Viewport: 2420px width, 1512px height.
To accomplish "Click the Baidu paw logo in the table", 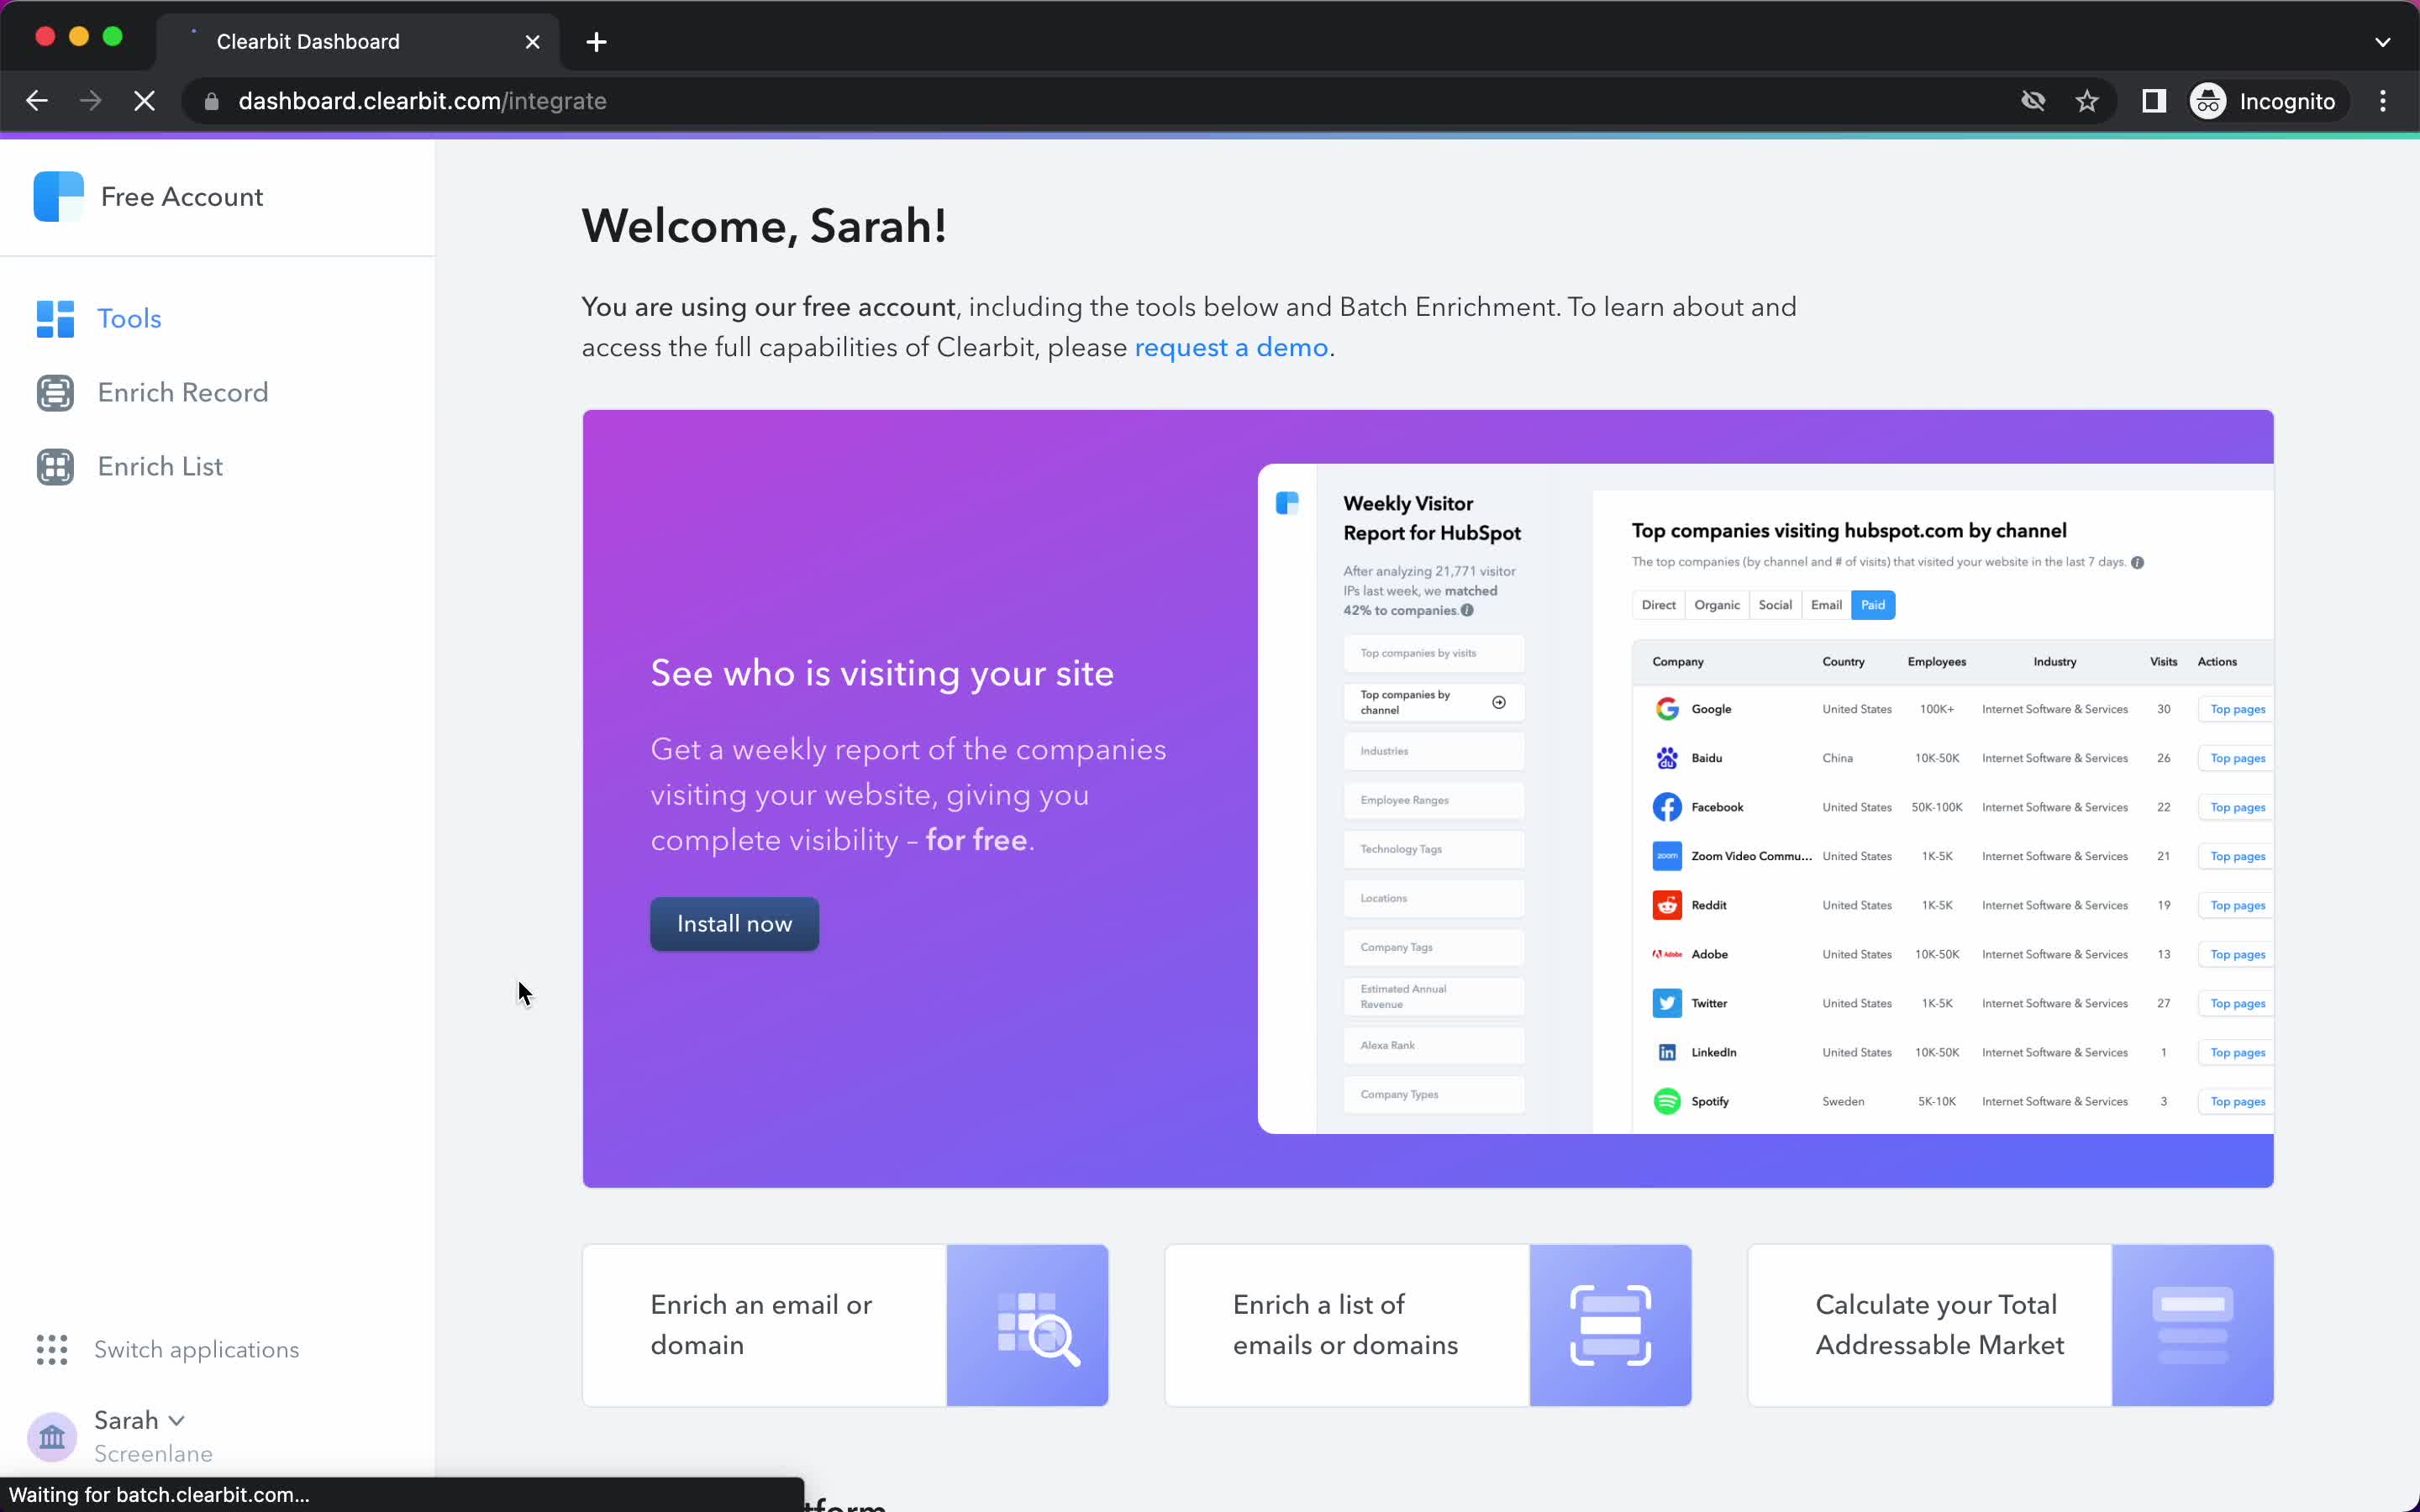I will coord(1666,758).
